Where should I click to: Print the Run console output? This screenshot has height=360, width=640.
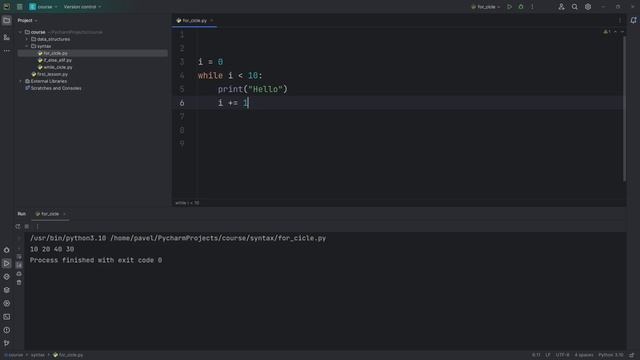click(x=19, y=274)
